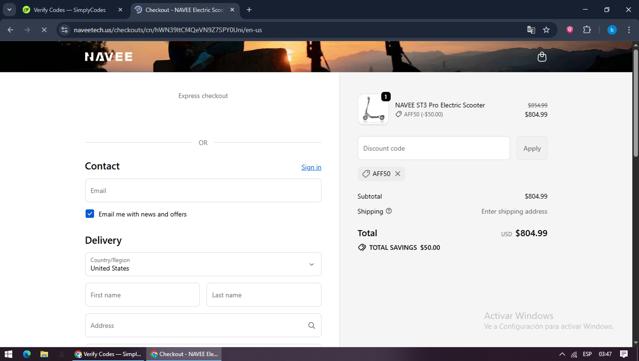Open the tab search dropdown arrow
639x361 pixels.
click(x=9, y=10)
